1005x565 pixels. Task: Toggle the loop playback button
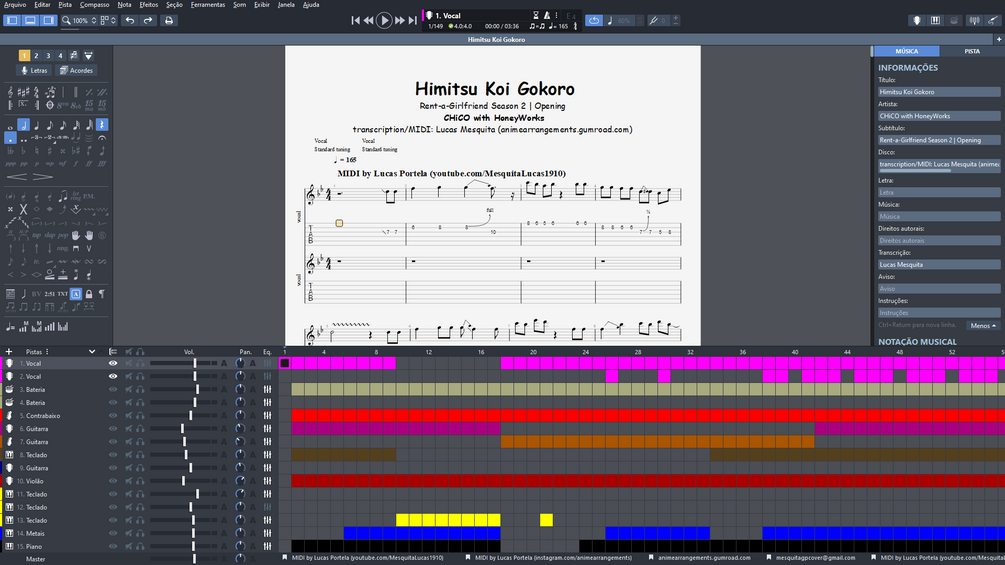[594, 20]
